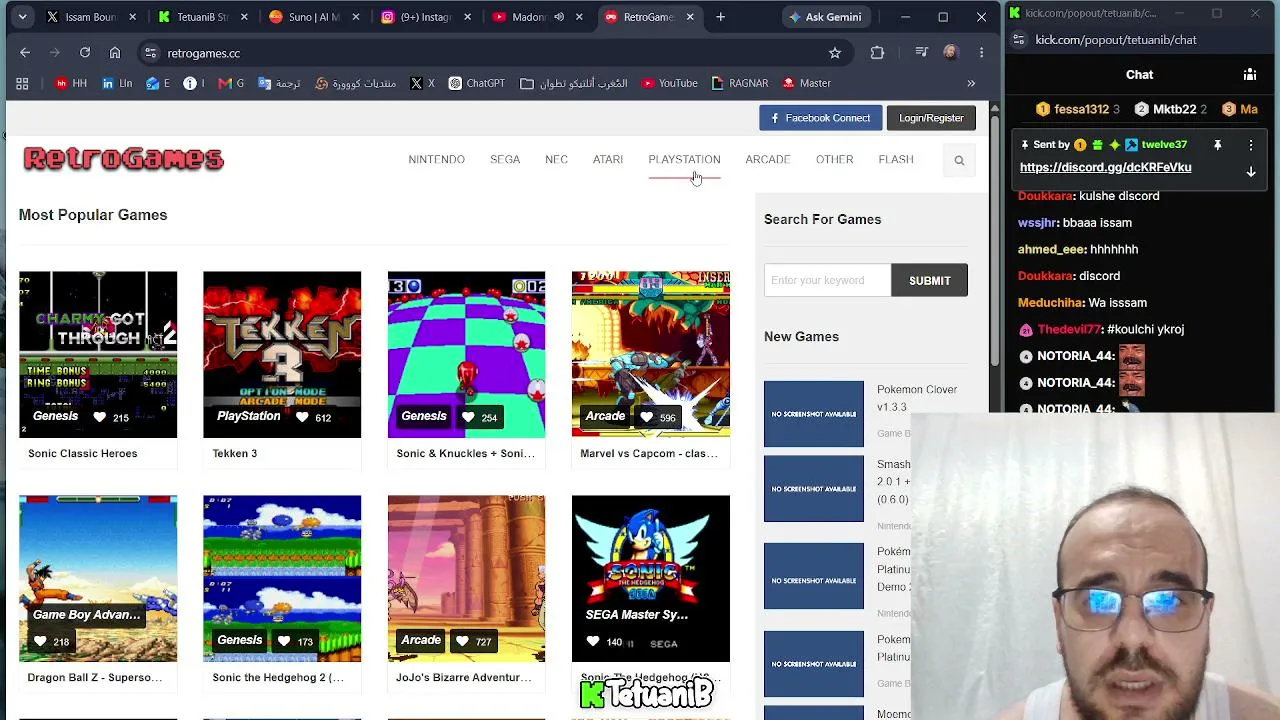Open the Sonic Classic Heroes thumbnail
Screen dimensions: 1280x720
tap(98, 354)
